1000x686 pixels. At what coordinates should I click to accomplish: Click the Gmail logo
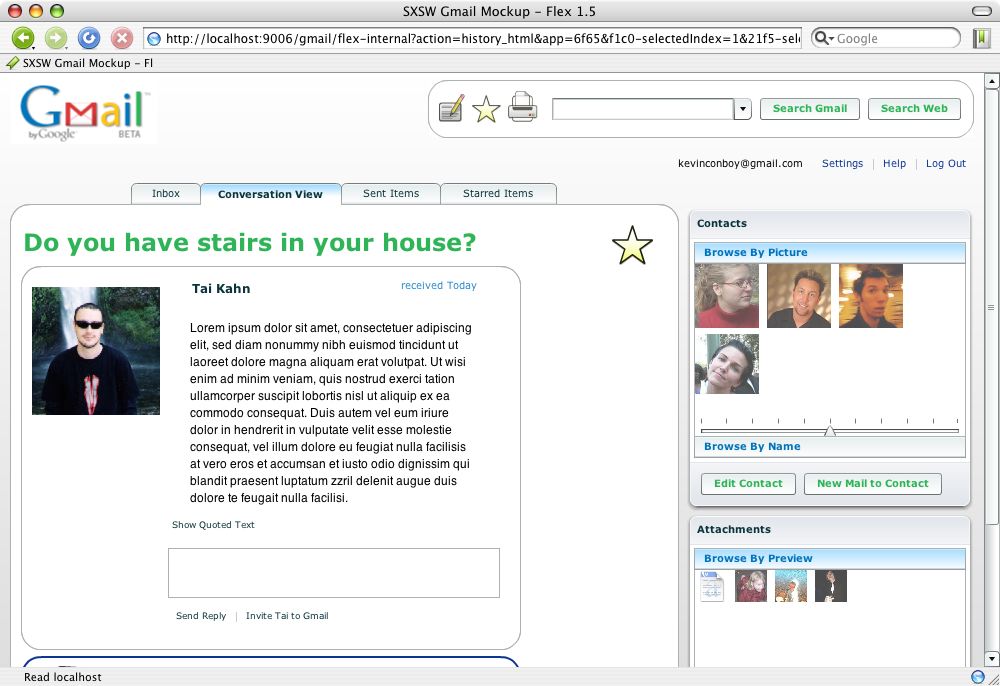pyautogui.click(x=85, y=113)
